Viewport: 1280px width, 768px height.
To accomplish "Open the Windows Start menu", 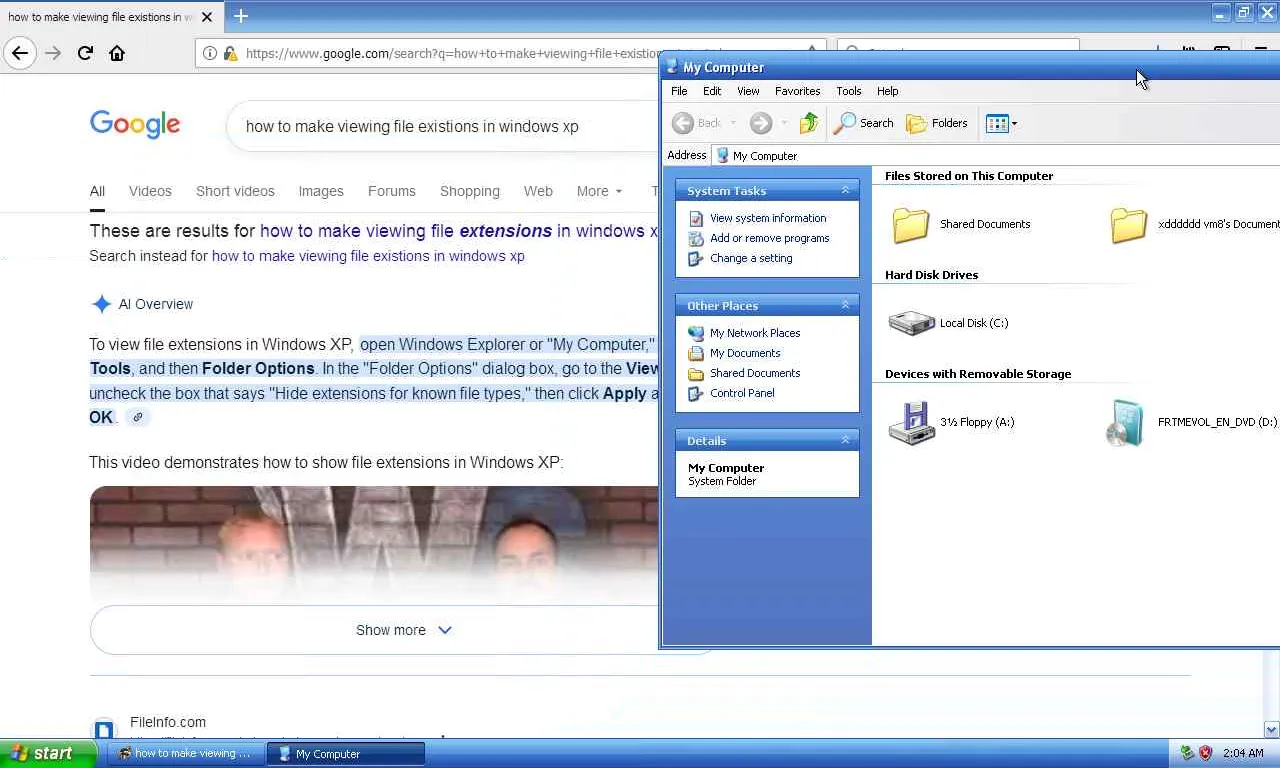I will (x=48, y=754).
